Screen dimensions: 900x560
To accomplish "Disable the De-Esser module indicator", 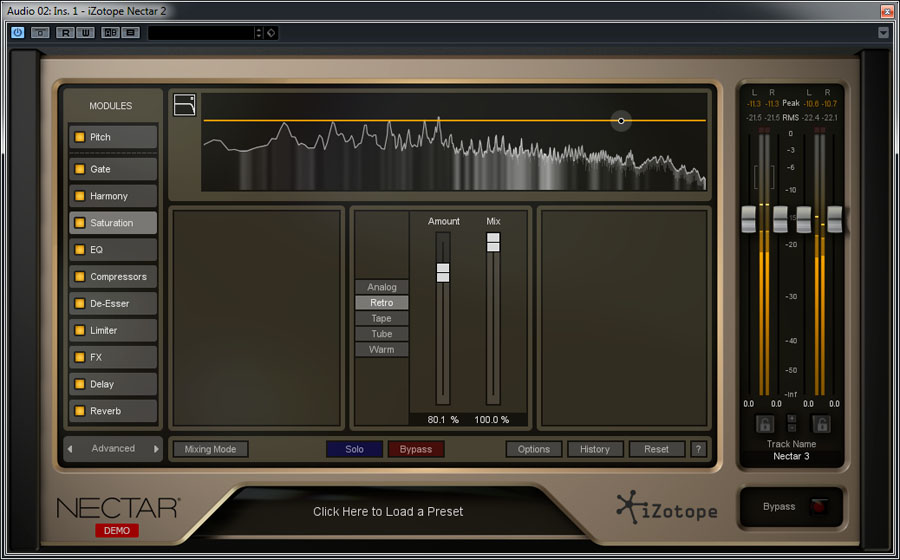I will (79, 303).
